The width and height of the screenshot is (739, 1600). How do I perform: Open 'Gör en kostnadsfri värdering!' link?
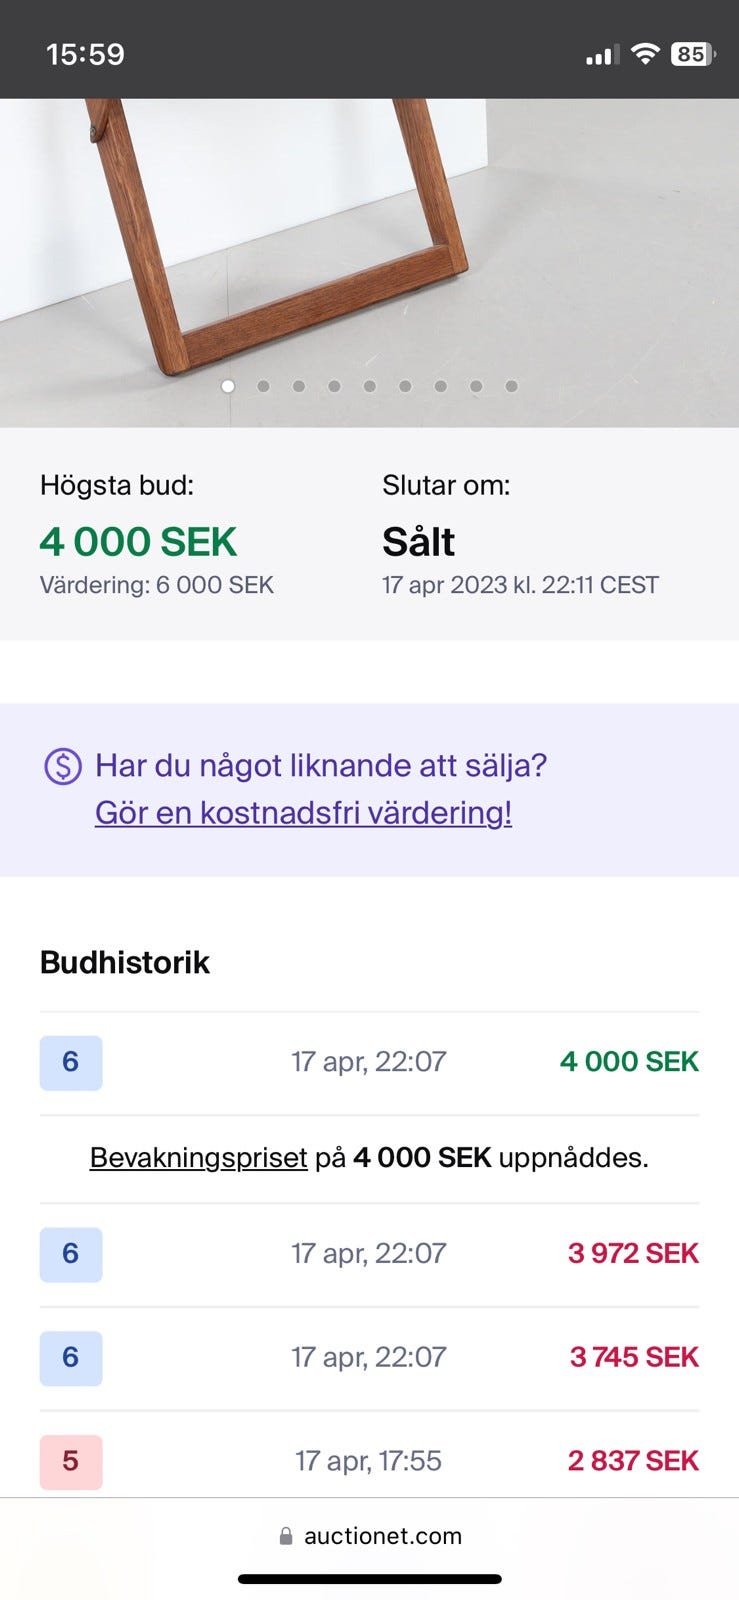[303, 812]
